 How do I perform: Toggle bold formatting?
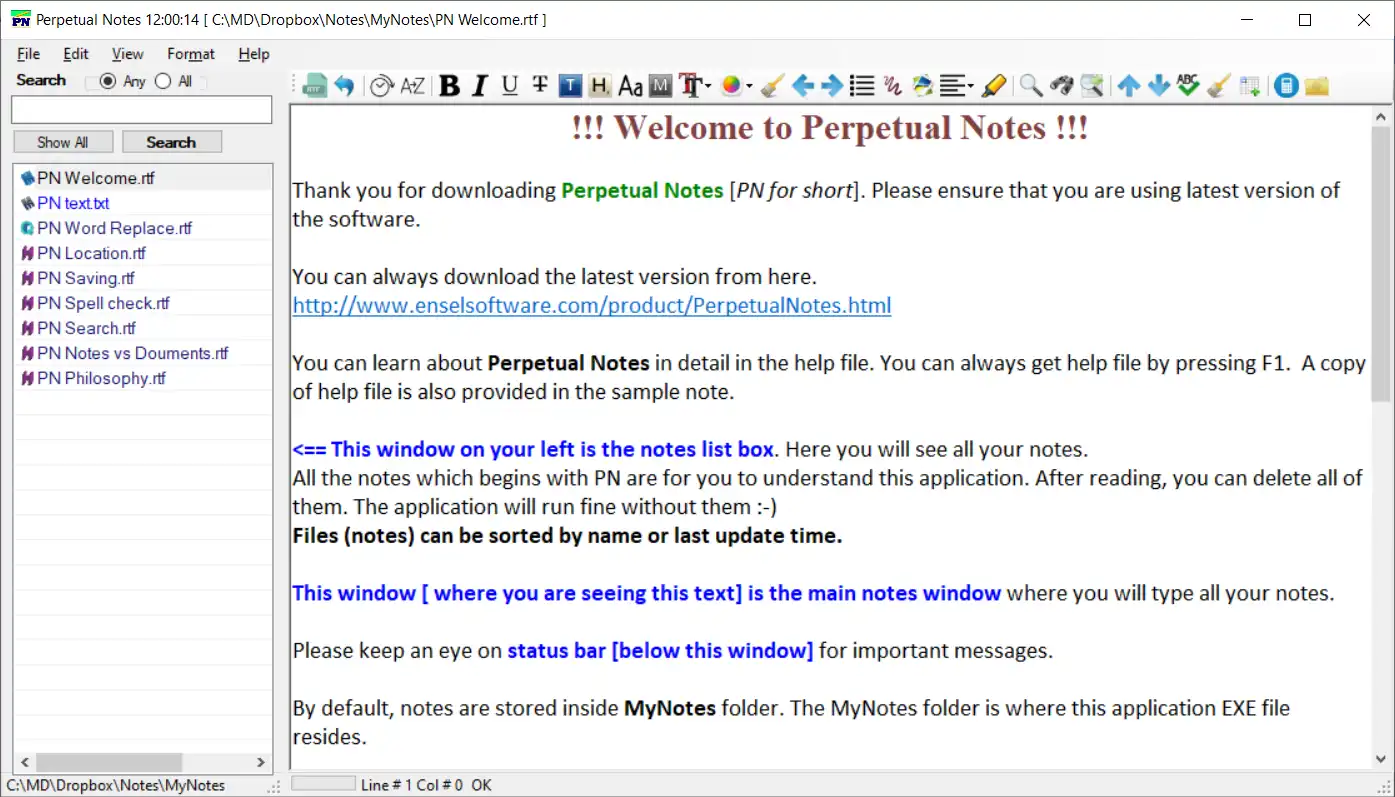click(x=450, y=86)
